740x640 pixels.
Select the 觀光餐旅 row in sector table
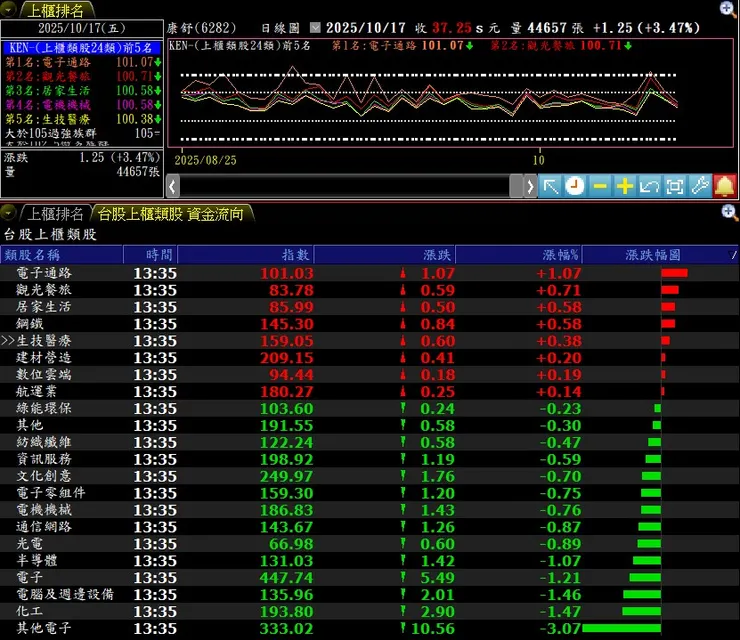coord(370,290)
